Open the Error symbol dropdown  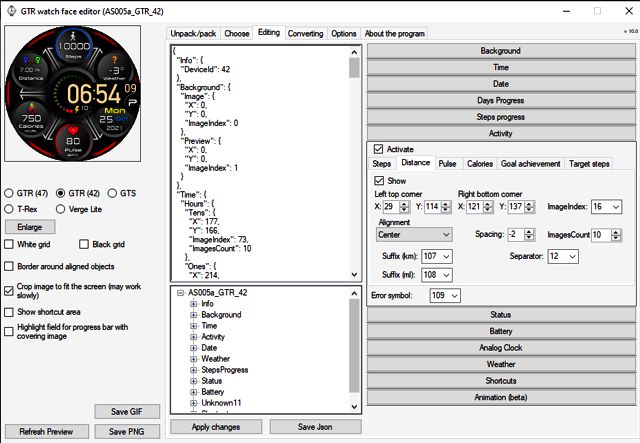coord(445,295)
